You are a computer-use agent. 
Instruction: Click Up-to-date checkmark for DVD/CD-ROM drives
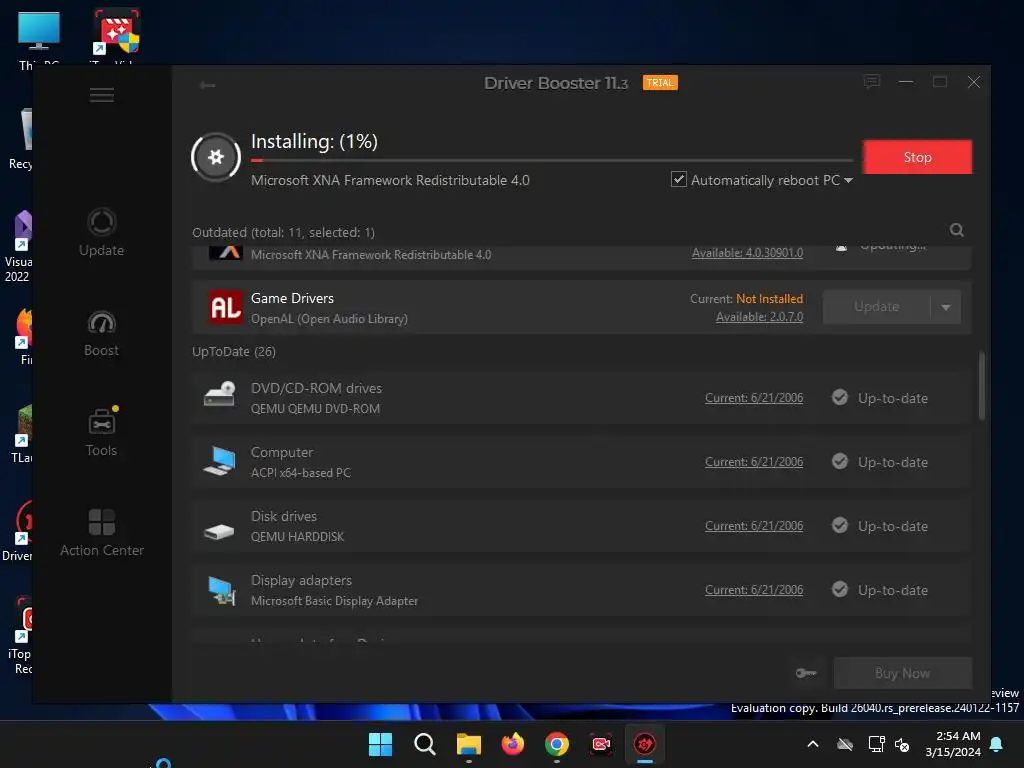point(840,397)
